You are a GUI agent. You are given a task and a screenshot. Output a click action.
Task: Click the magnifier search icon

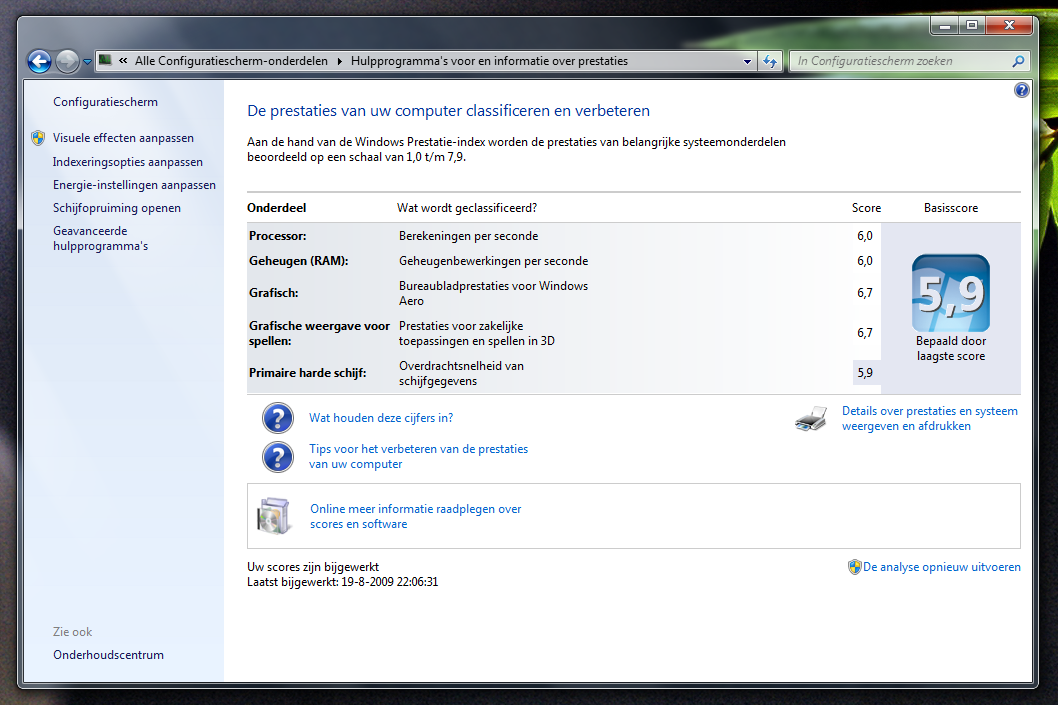click(x=1018, y=61)
